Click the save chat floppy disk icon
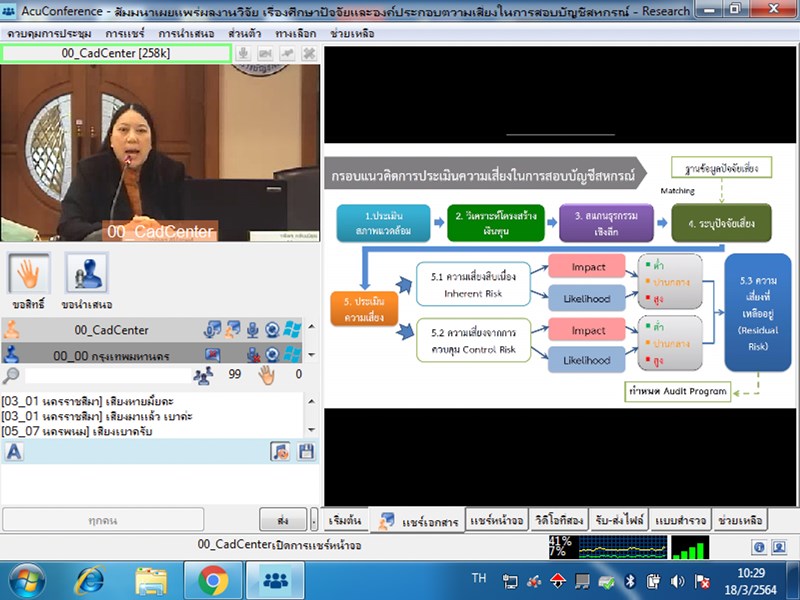 coord(306,452)
